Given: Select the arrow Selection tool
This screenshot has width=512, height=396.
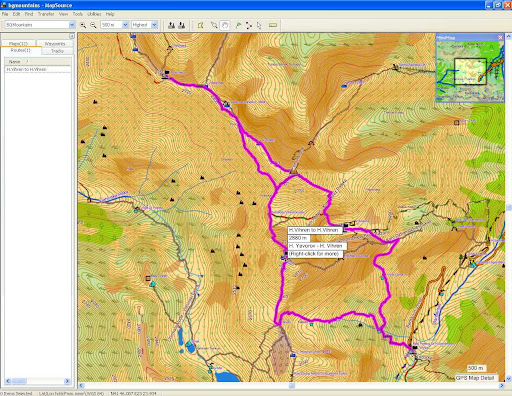Looking at the screenshot, I should [x=259, y=25].
